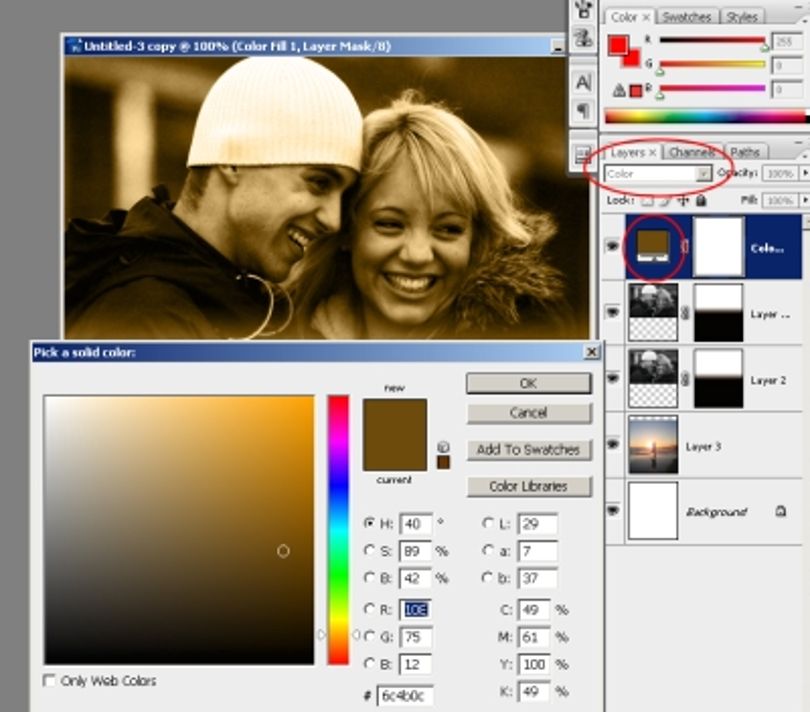Viewport: 810px width, 712px height.
Task: Expand the Fill slider arrow
Action: point(804,199)
